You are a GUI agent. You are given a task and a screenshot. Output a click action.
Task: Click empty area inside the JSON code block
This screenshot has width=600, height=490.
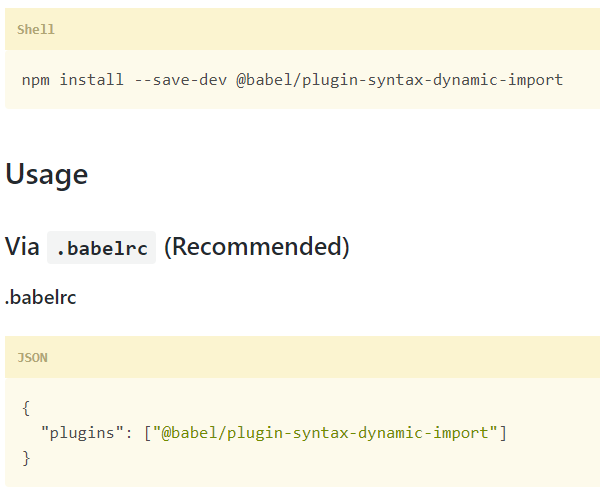(x=400, y=458)
